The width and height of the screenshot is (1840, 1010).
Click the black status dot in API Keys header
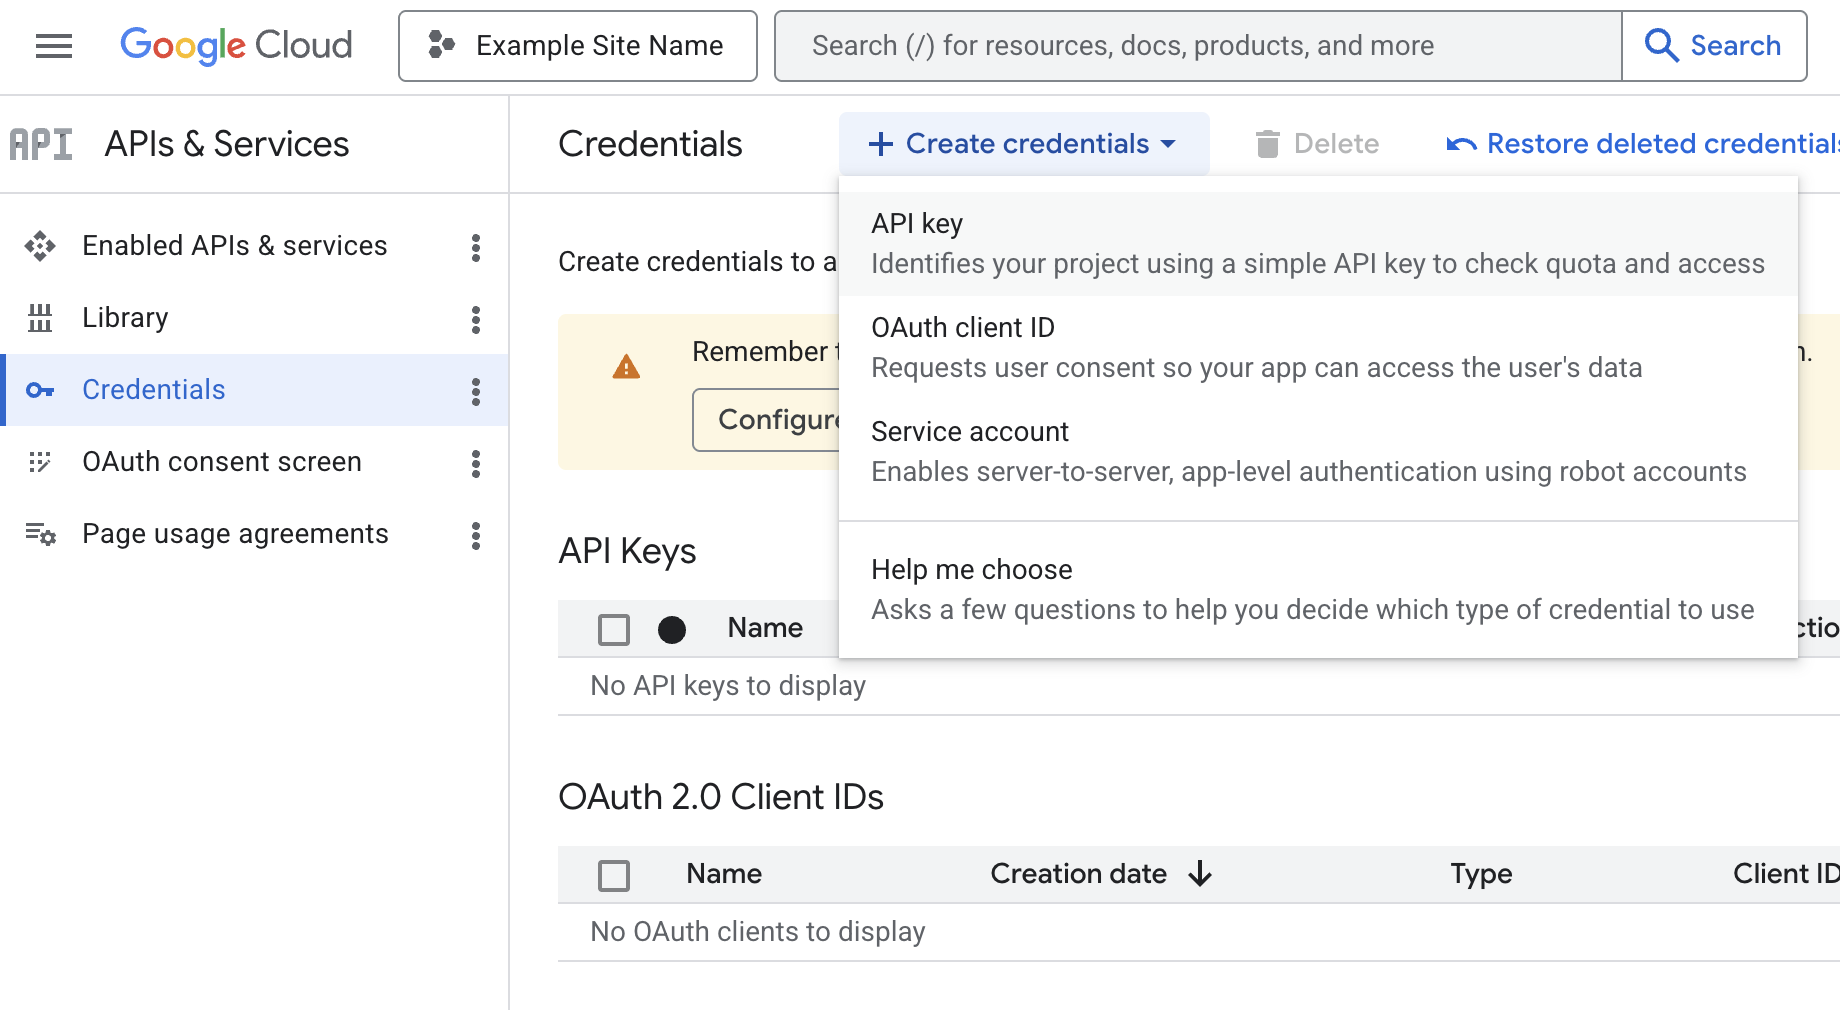pos(672,629)
